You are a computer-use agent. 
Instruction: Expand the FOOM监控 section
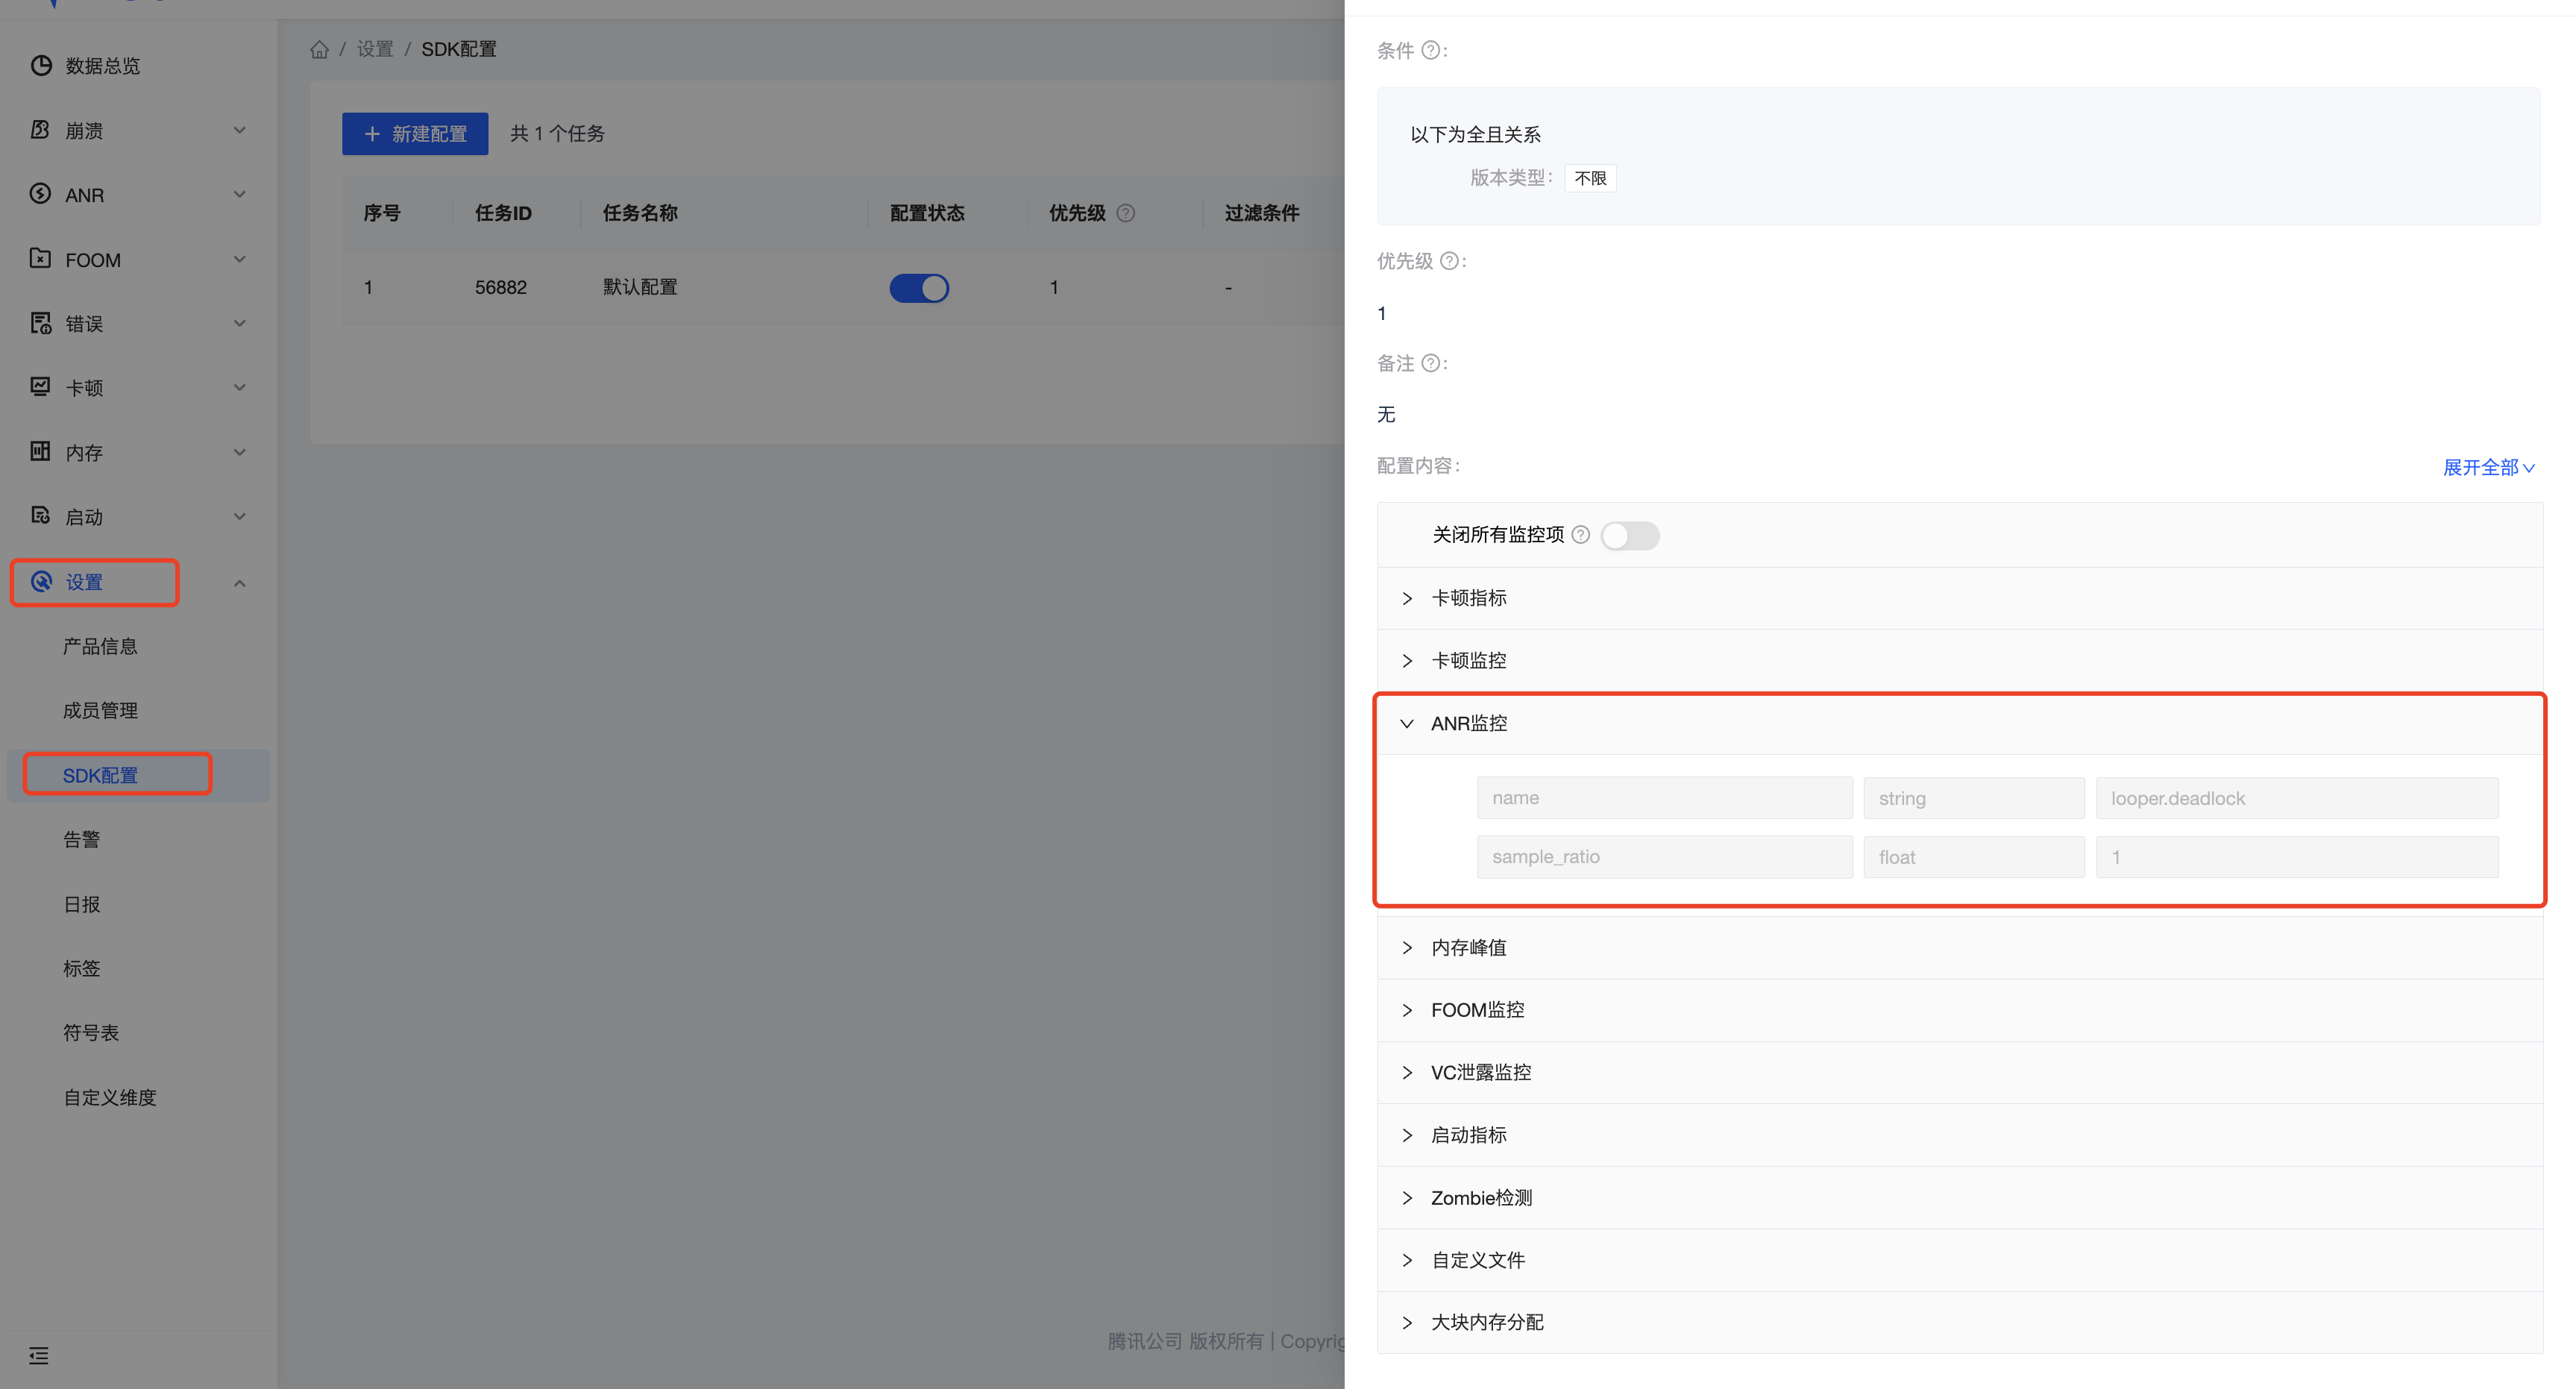click(1960, 1010)
